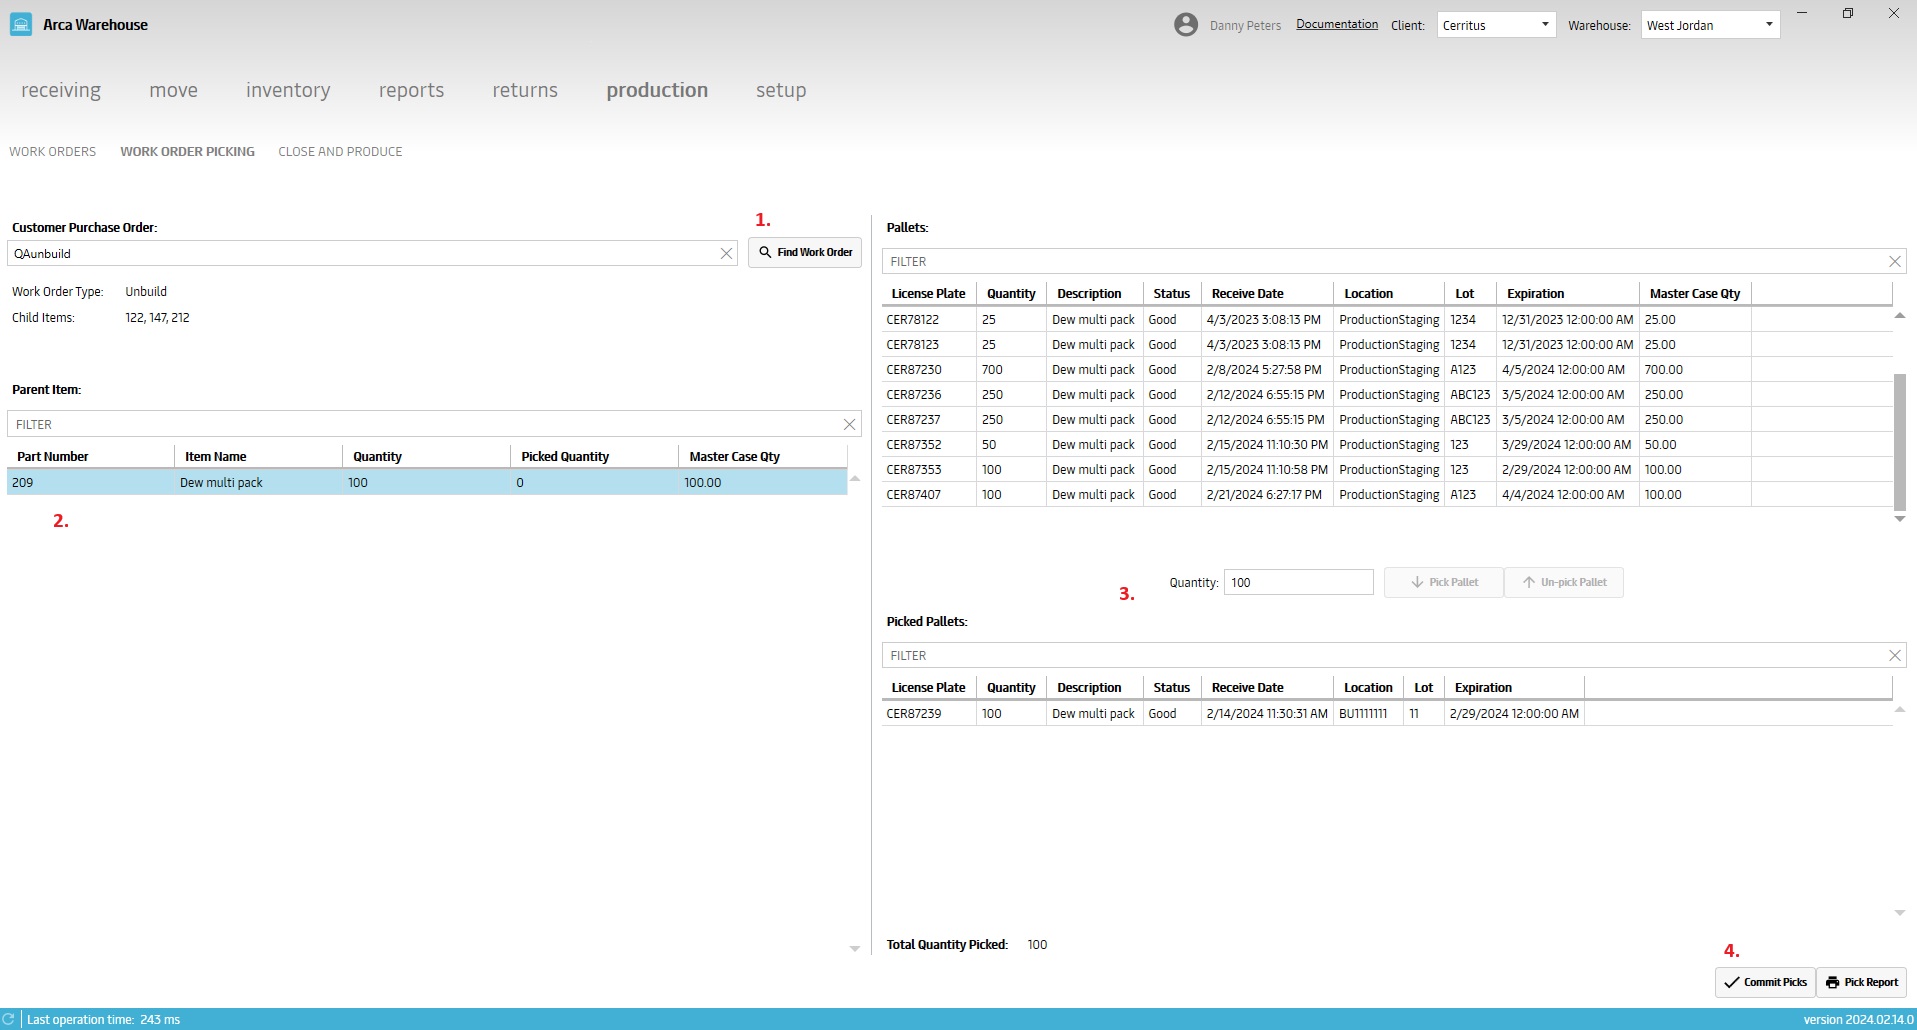Select the production menu
The image size is (1917, 1030).
click(x=657, y=90)
